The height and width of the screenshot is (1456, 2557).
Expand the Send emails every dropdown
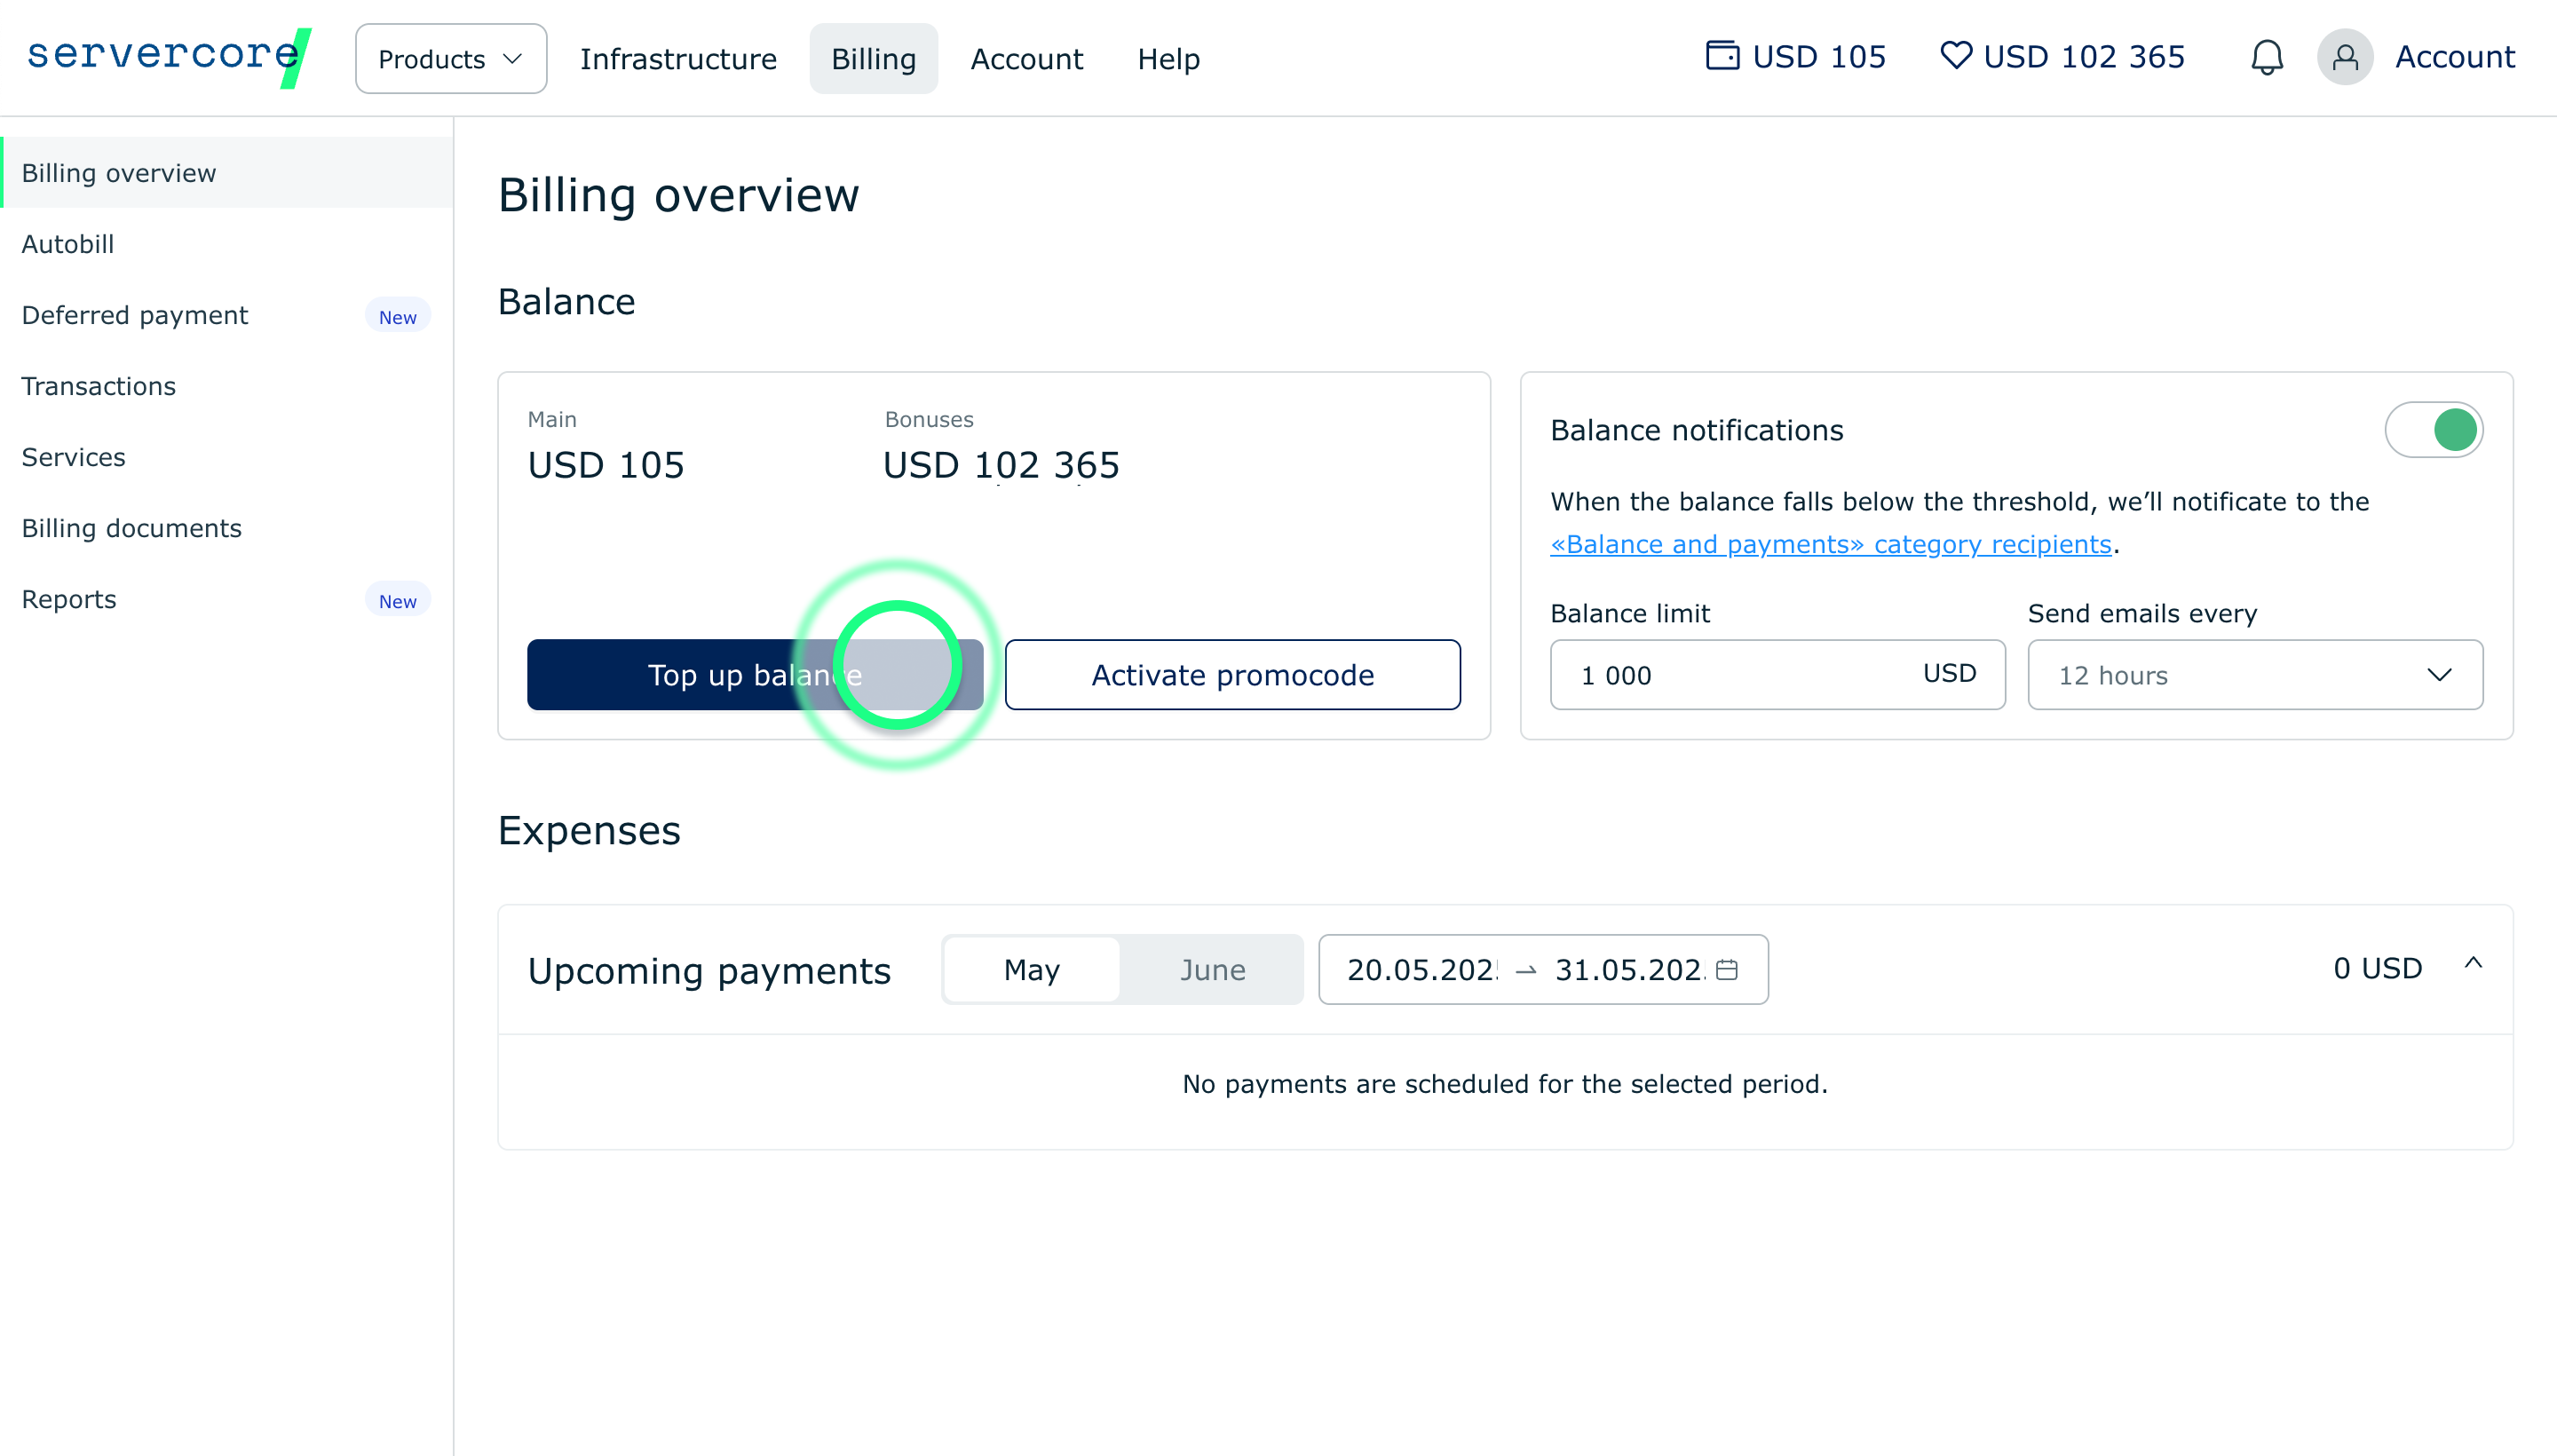click(x=2254, y=675)
